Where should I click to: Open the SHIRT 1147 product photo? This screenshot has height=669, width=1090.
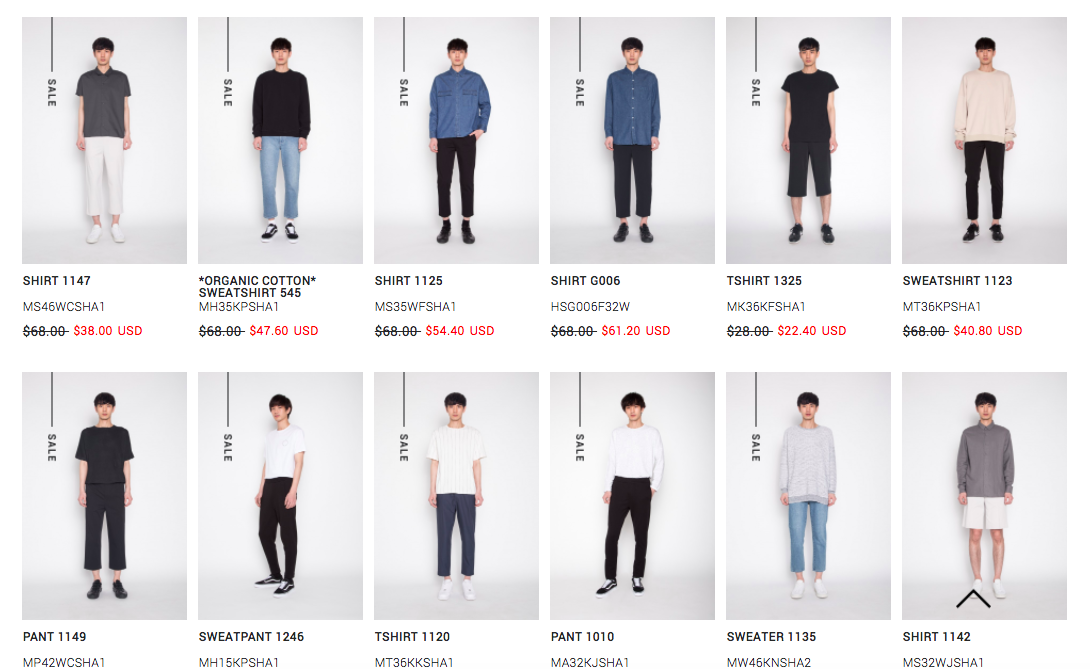click(x=104, y=140)
